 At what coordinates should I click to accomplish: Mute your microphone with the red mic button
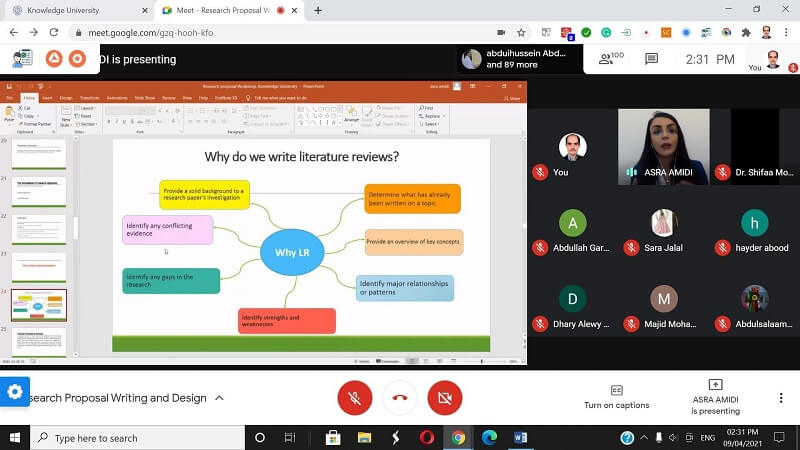coord(355,397)
